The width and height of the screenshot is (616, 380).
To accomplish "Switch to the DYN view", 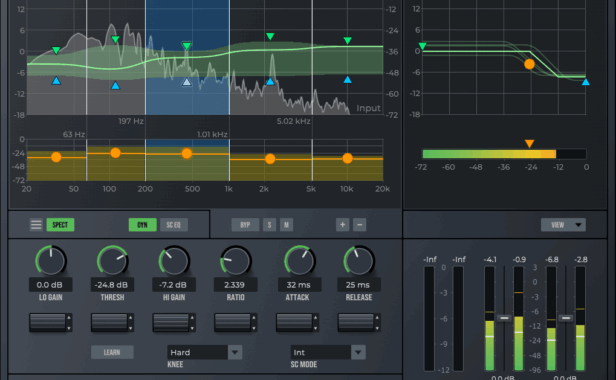I will (x=142, y=225).
